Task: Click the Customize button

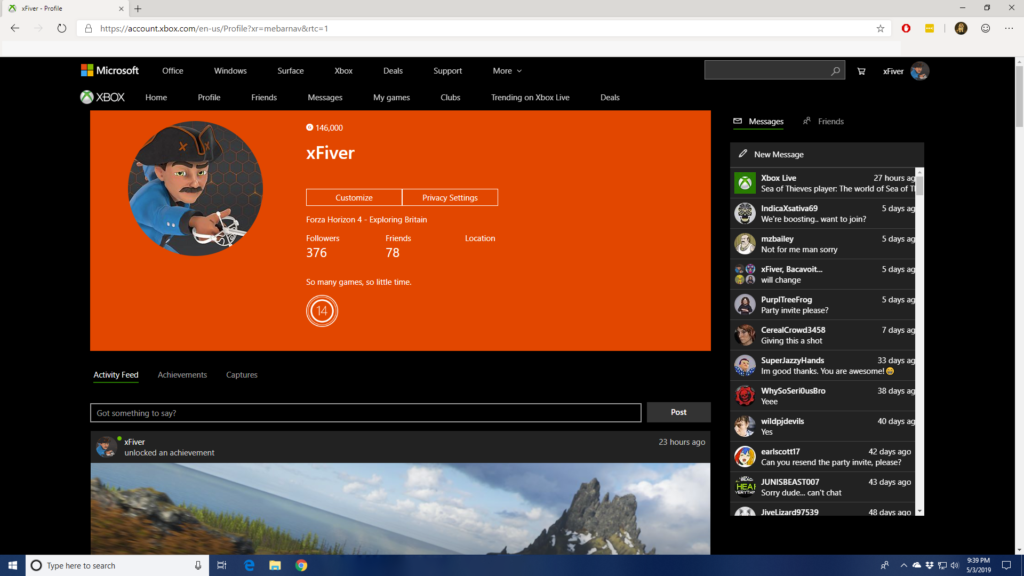Action: coord(354,198)
